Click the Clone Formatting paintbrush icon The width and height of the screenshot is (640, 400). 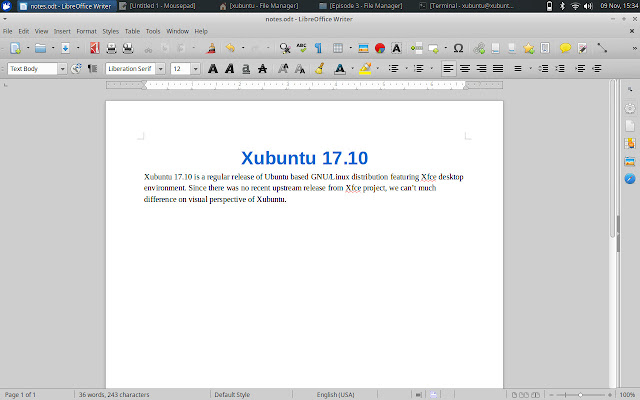(211, 48)
